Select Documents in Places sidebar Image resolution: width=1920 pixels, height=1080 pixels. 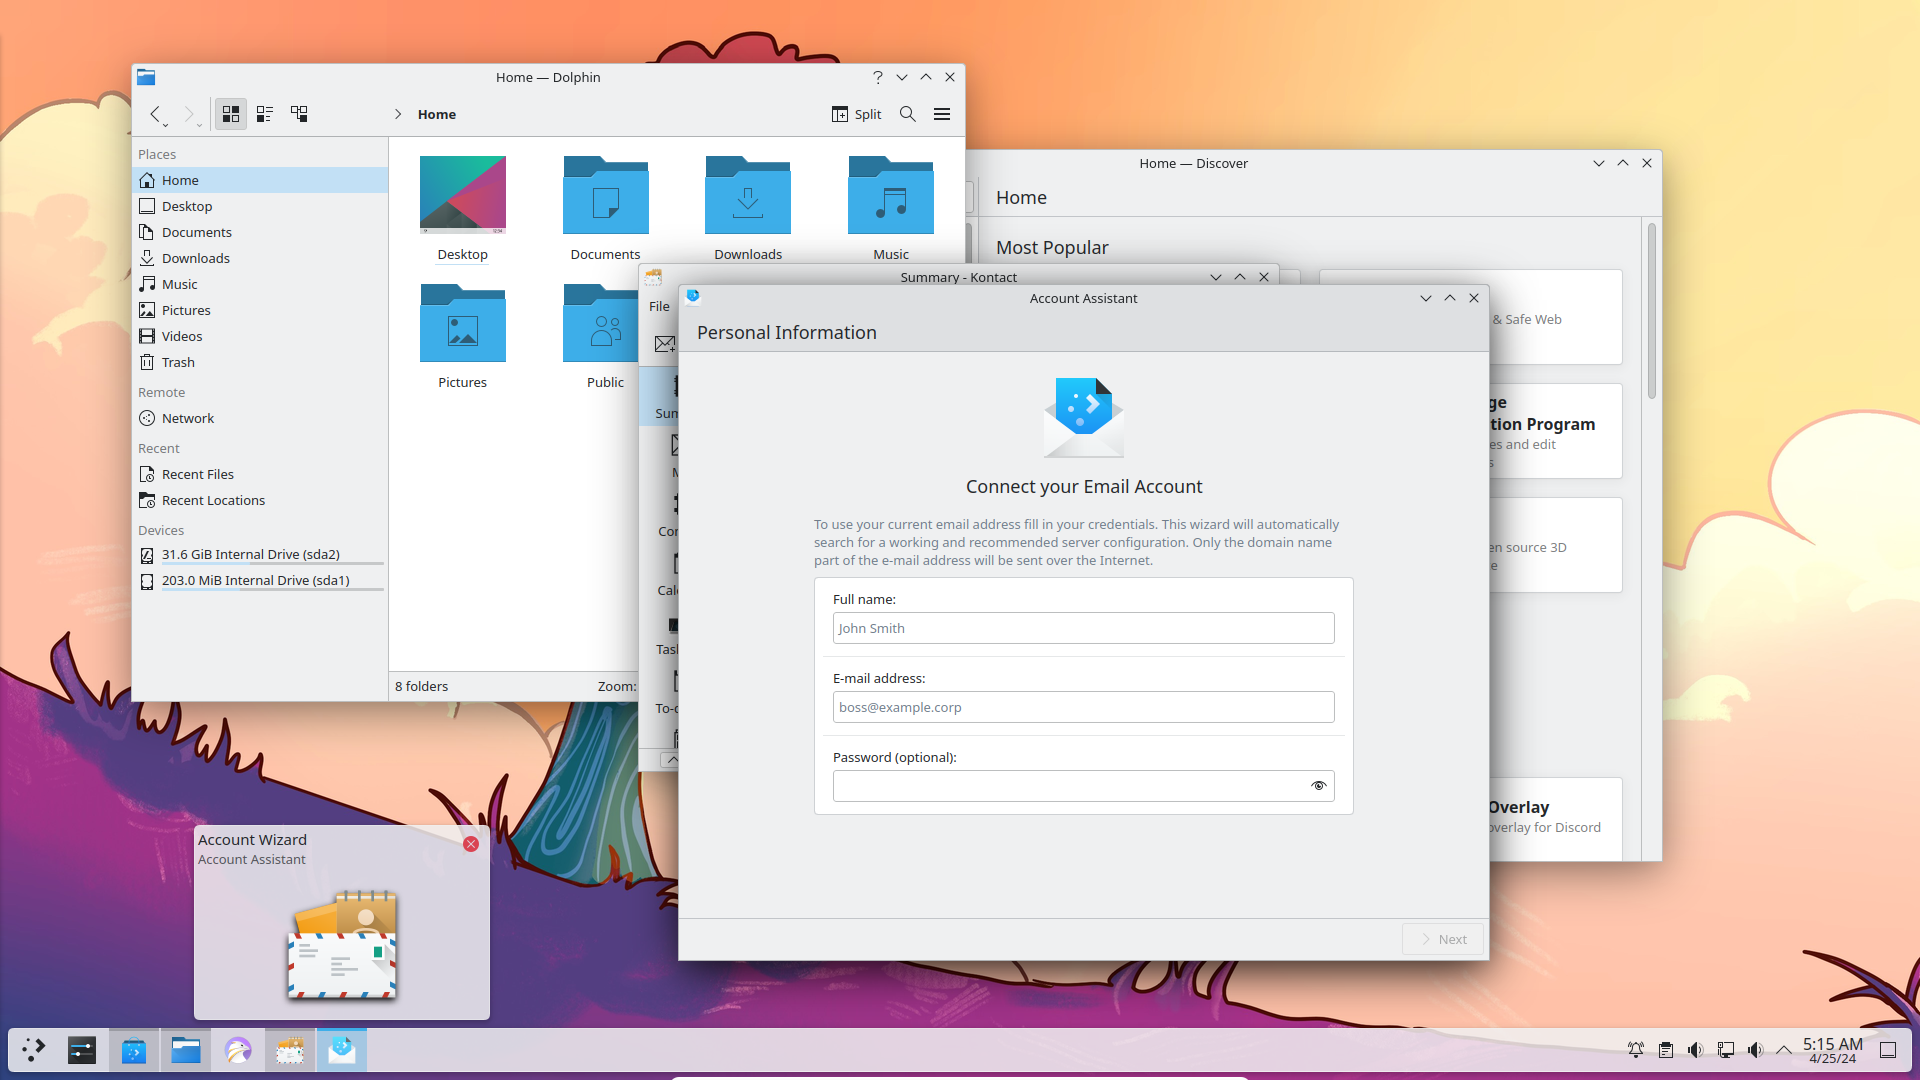pyautogui.click(x=260, y=232)
